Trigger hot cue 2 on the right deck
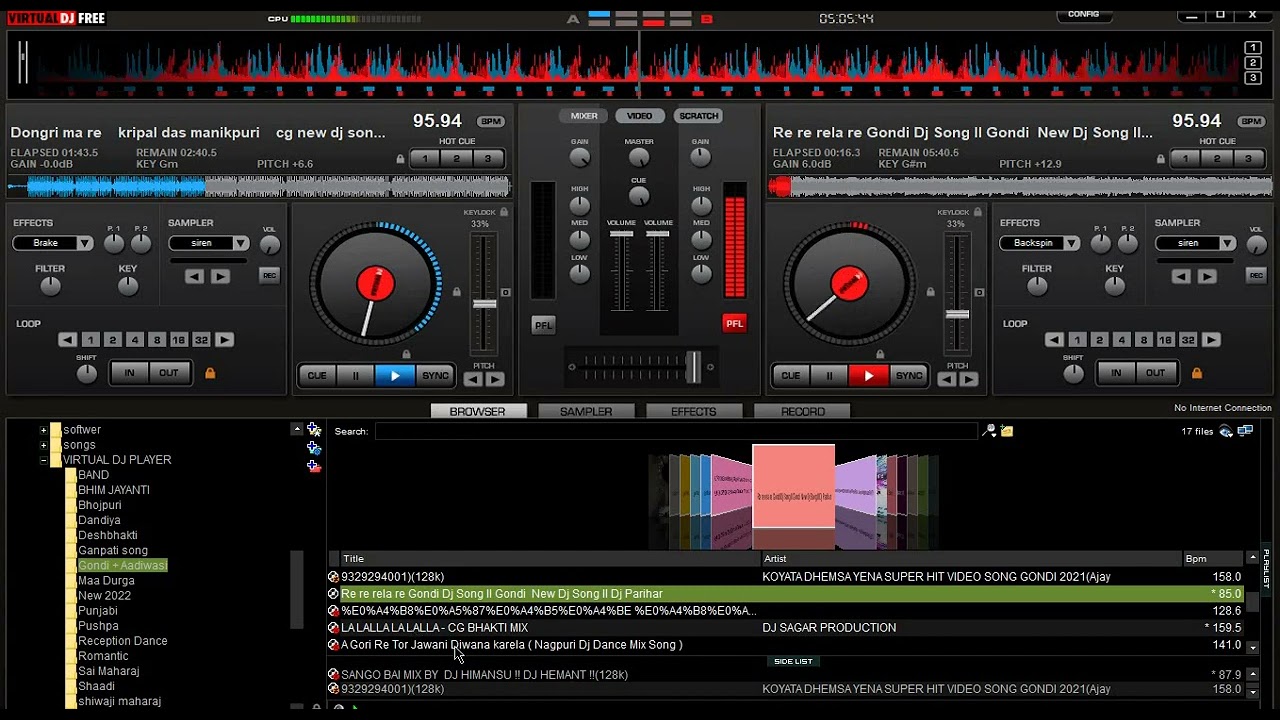Screen dimensions: 1280x720 coord(1216,159)
